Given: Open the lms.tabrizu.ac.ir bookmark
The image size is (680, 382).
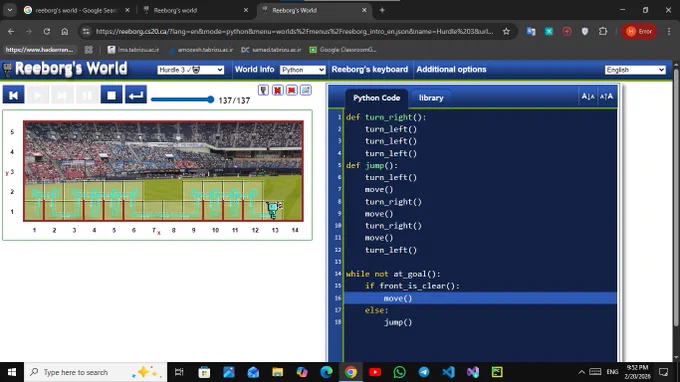Looking at the screenshot, I should tap(134, 50).
